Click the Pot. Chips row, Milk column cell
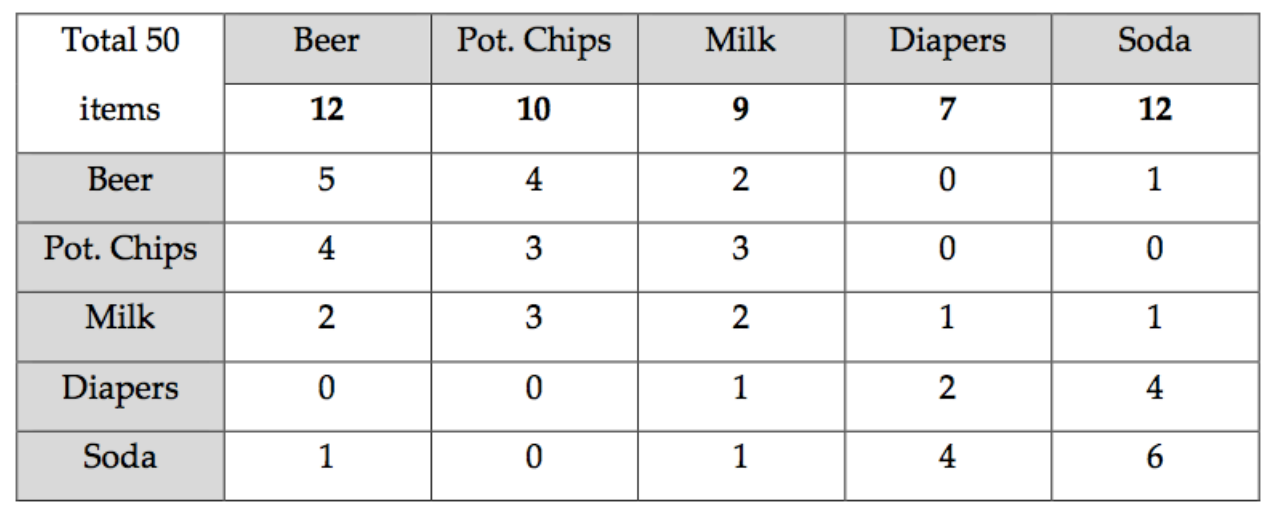Image resolution: width=1274 pixels, height=514 pixels. point(740,250)
